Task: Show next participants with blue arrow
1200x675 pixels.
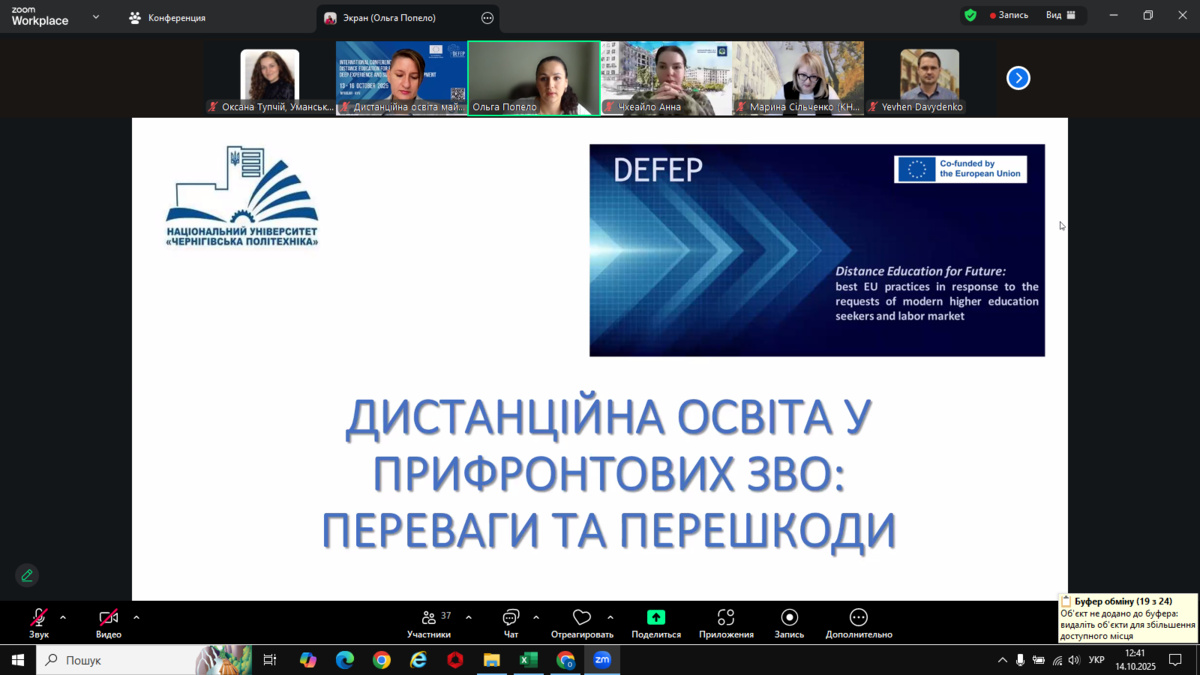Action: point(1018,78)
